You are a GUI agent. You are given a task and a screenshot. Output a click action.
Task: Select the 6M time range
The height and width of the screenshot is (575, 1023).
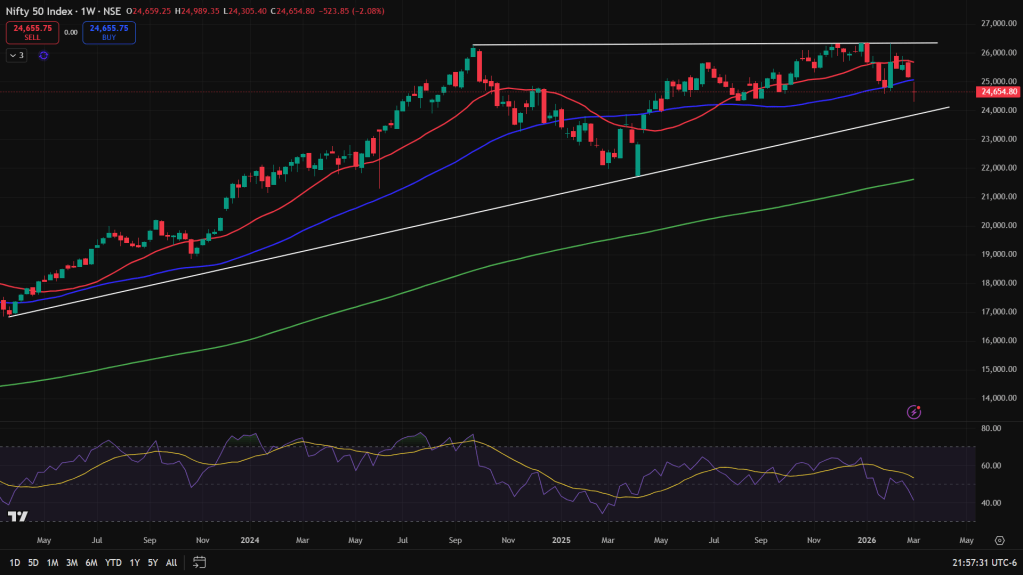coord(91,562)
